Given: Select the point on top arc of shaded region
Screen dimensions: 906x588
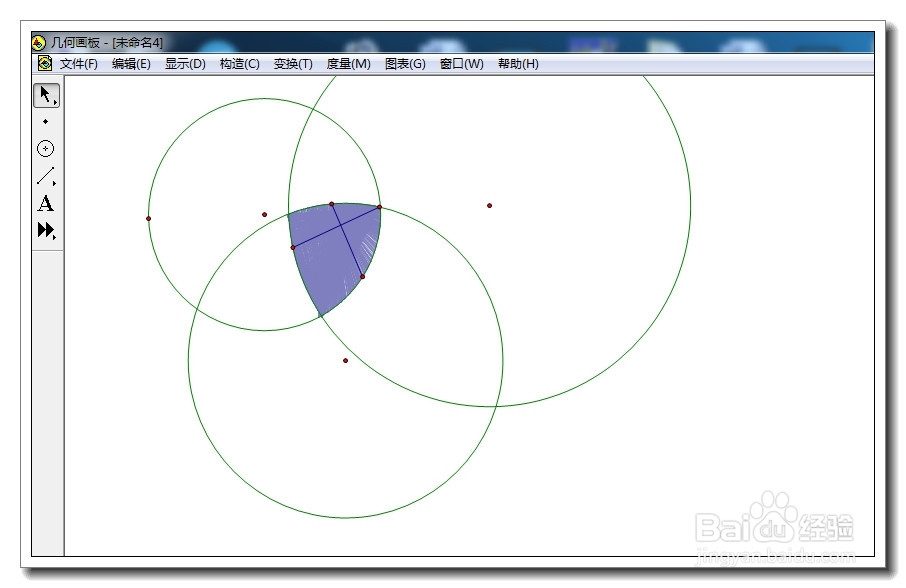Looking at the screenshot, I should coord(332,204).
